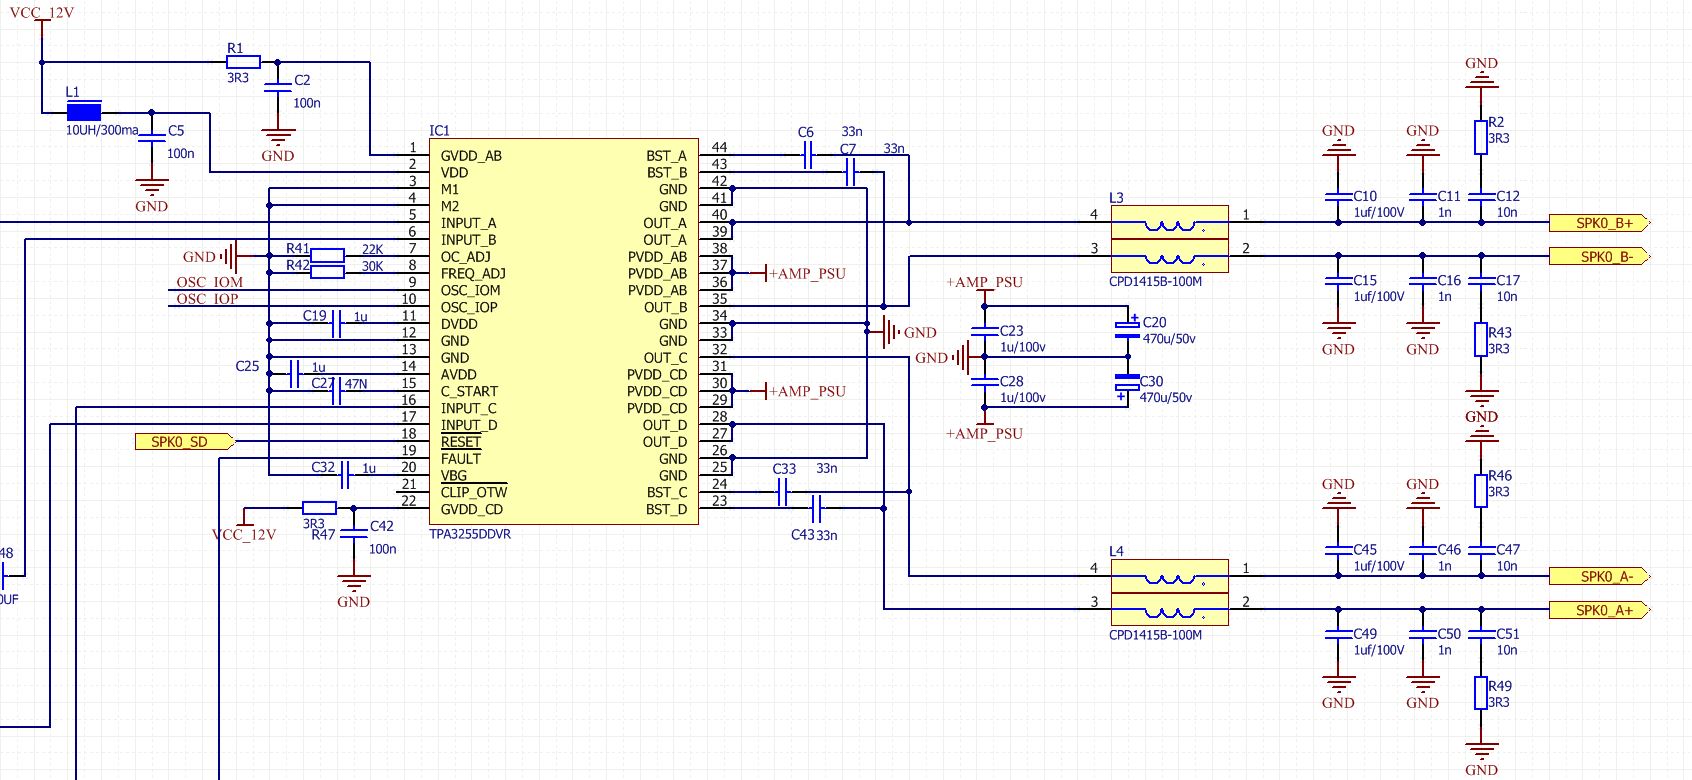Viewport: 1692px width, 780px height.
Task: Select resistor R1 symbol
Action: click(x=243, y=62)
